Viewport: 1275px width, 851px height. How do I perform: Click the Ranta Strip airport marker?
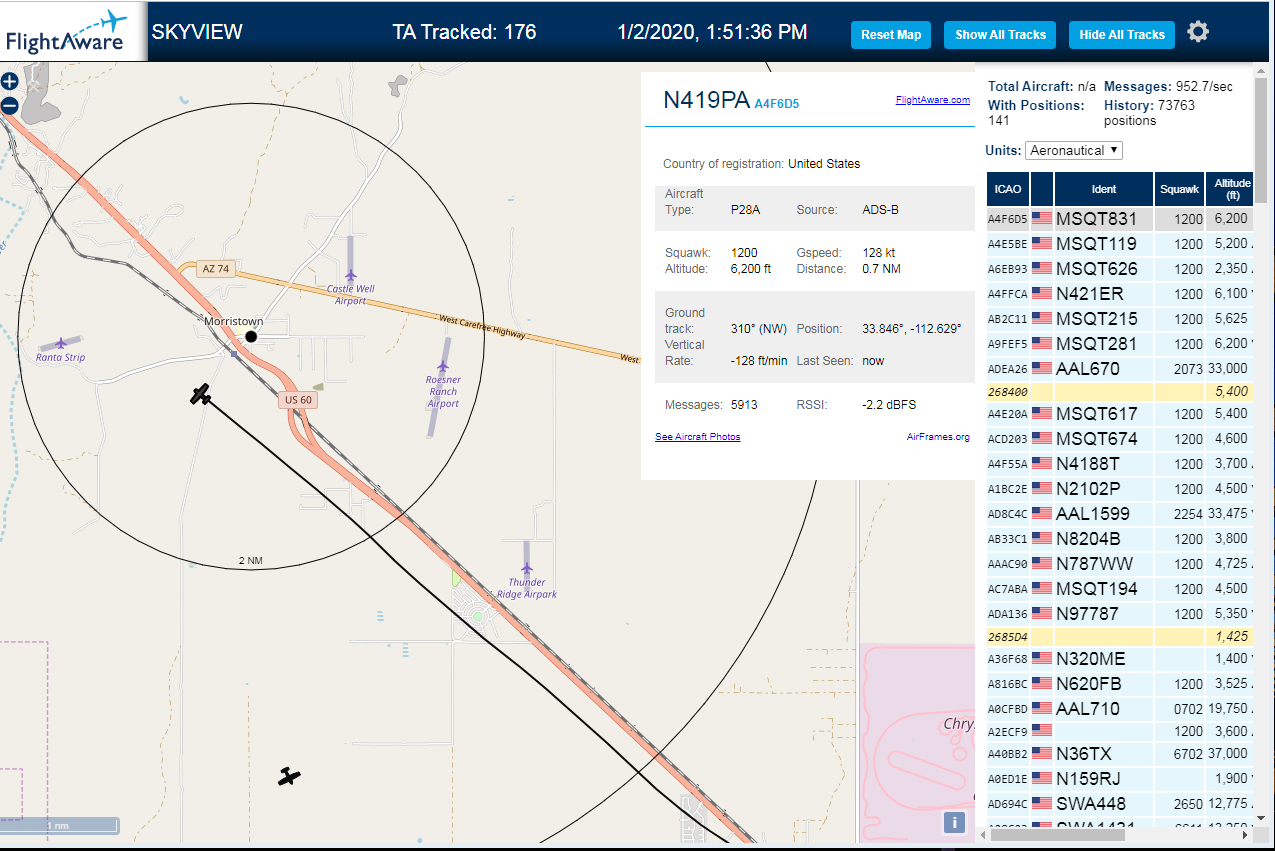click(61, 343)
